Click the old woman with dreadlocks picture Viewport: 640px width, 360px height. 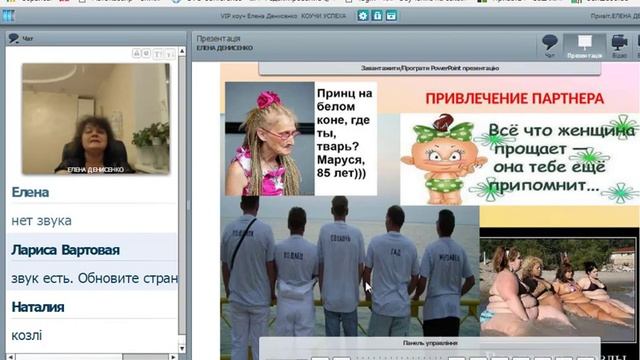(270, 139)
